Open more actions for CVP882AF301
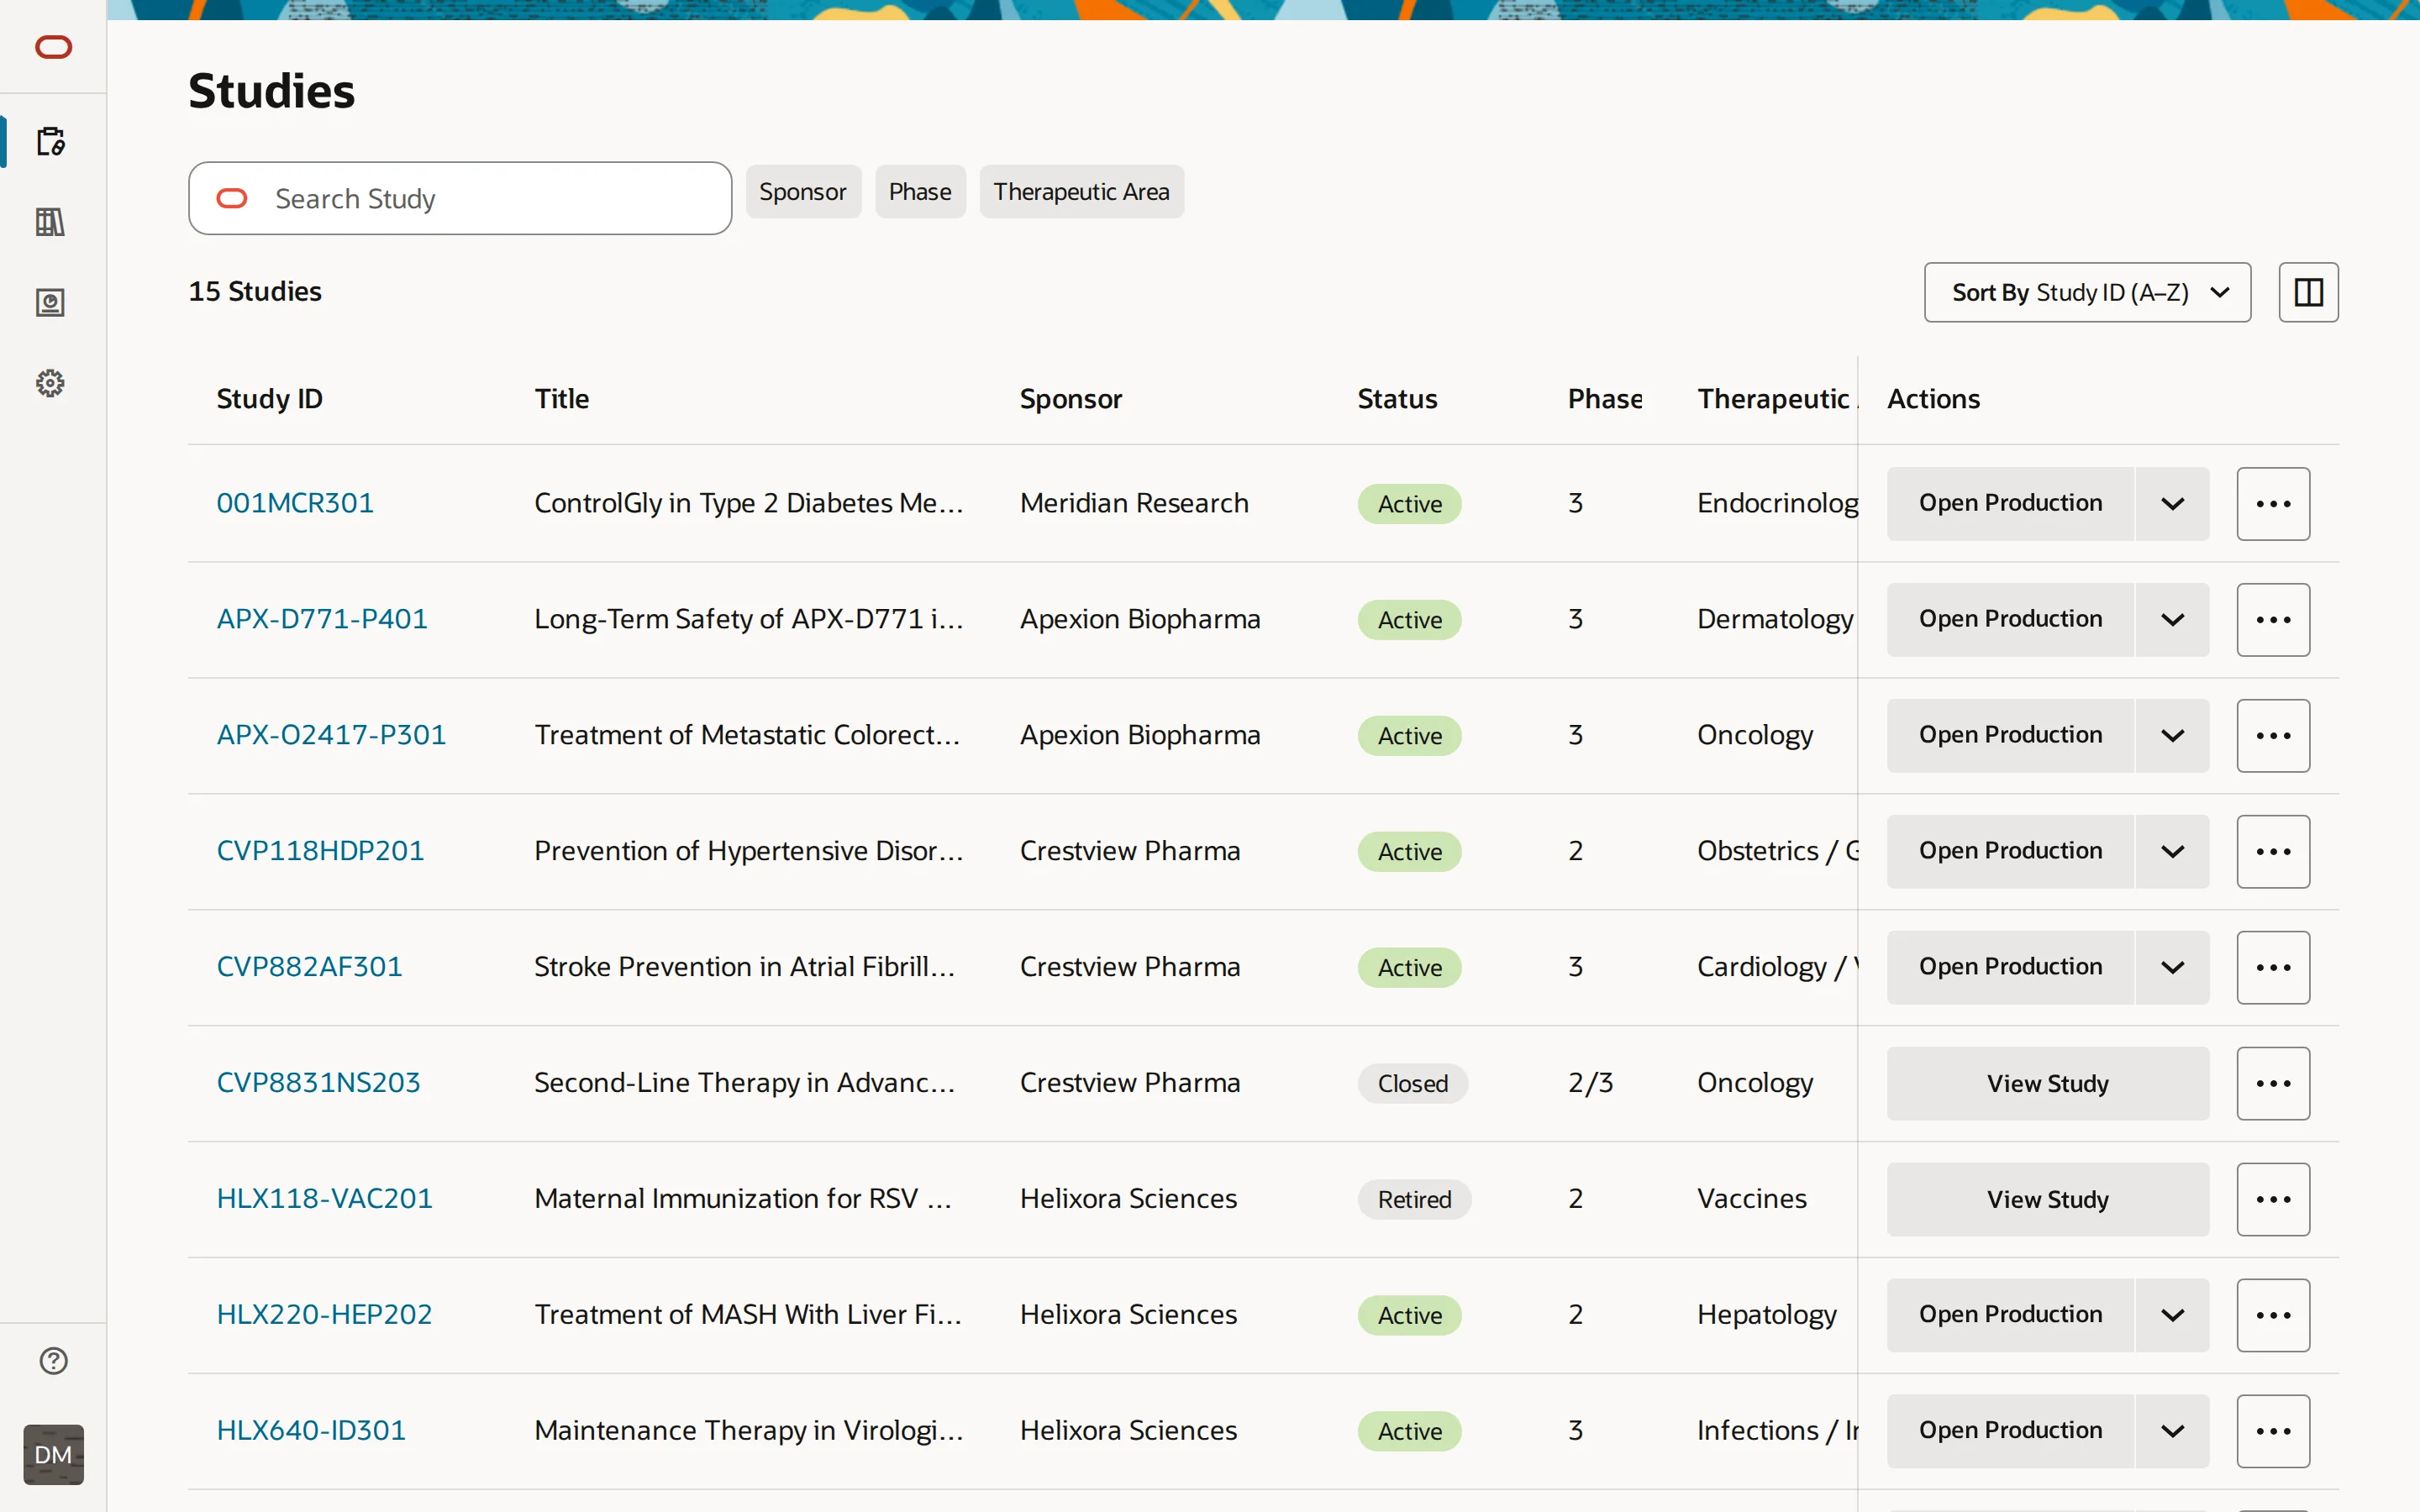 (x=2273, y=968)
